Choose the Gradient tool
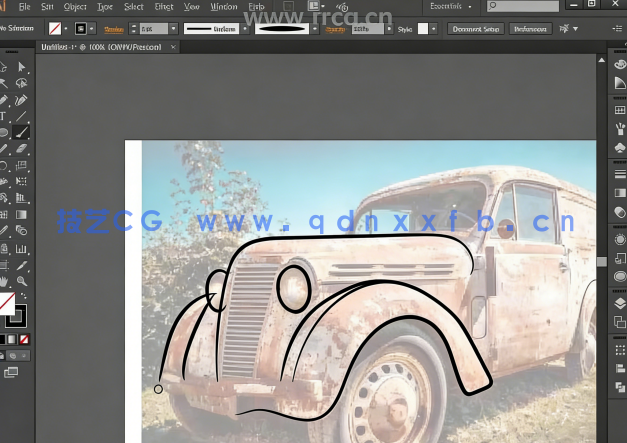This screenshot has height=443, width=627. 21,215
